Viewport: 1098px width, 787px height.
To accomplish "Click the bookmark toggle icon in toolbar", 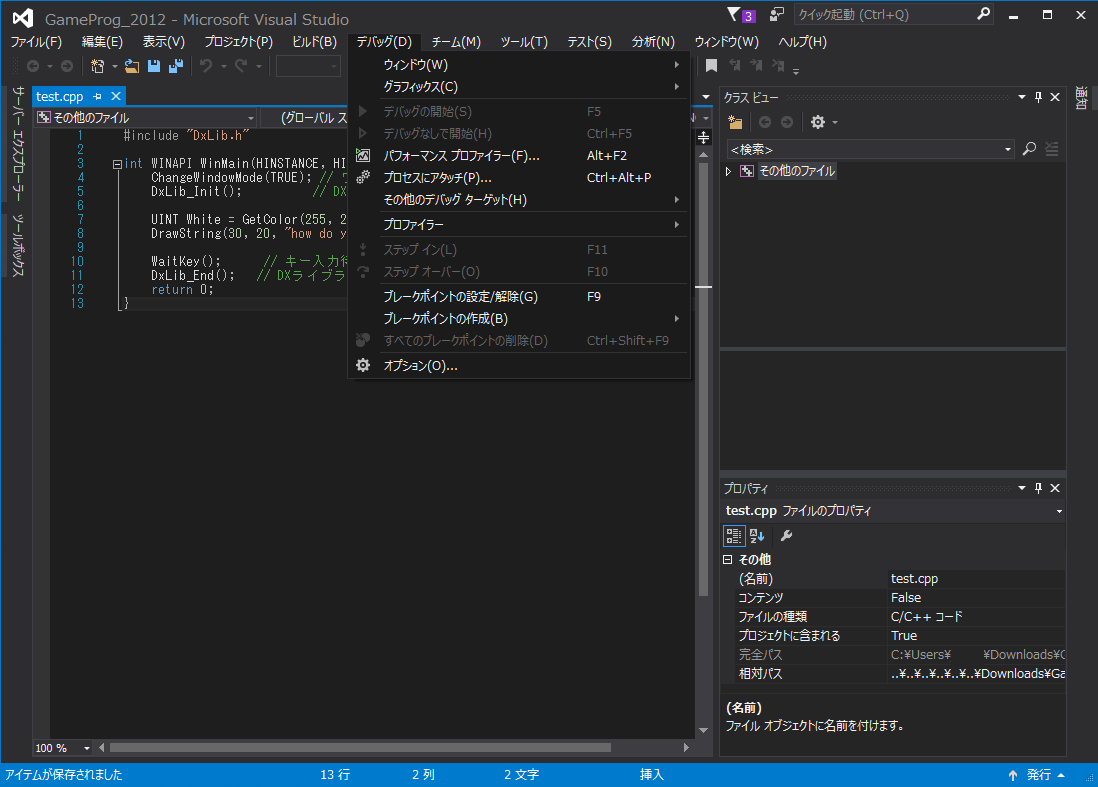I will (x=711, y=66).
